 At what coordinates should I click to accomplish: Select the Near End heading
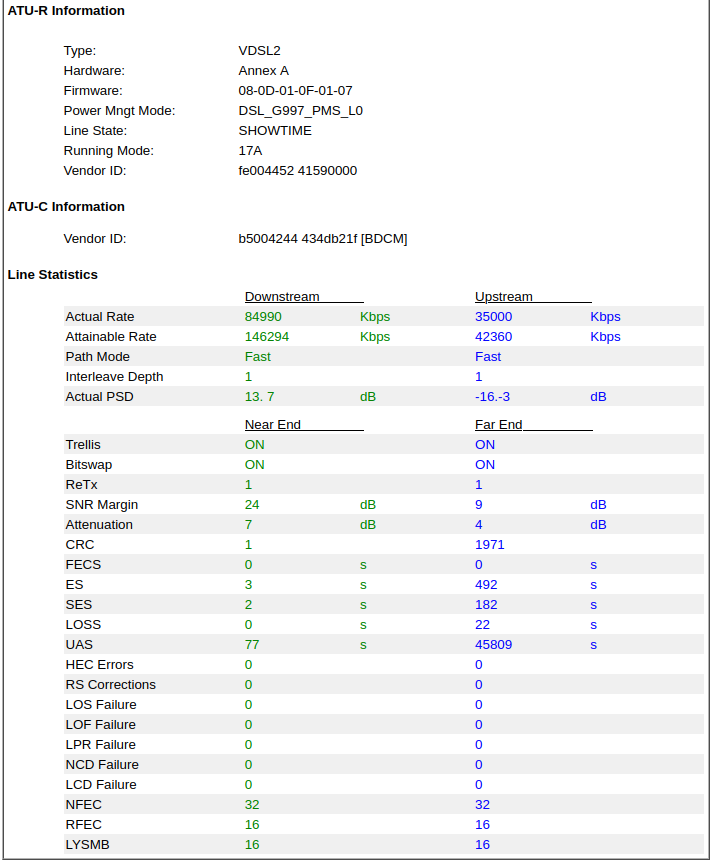click(272, 424)
